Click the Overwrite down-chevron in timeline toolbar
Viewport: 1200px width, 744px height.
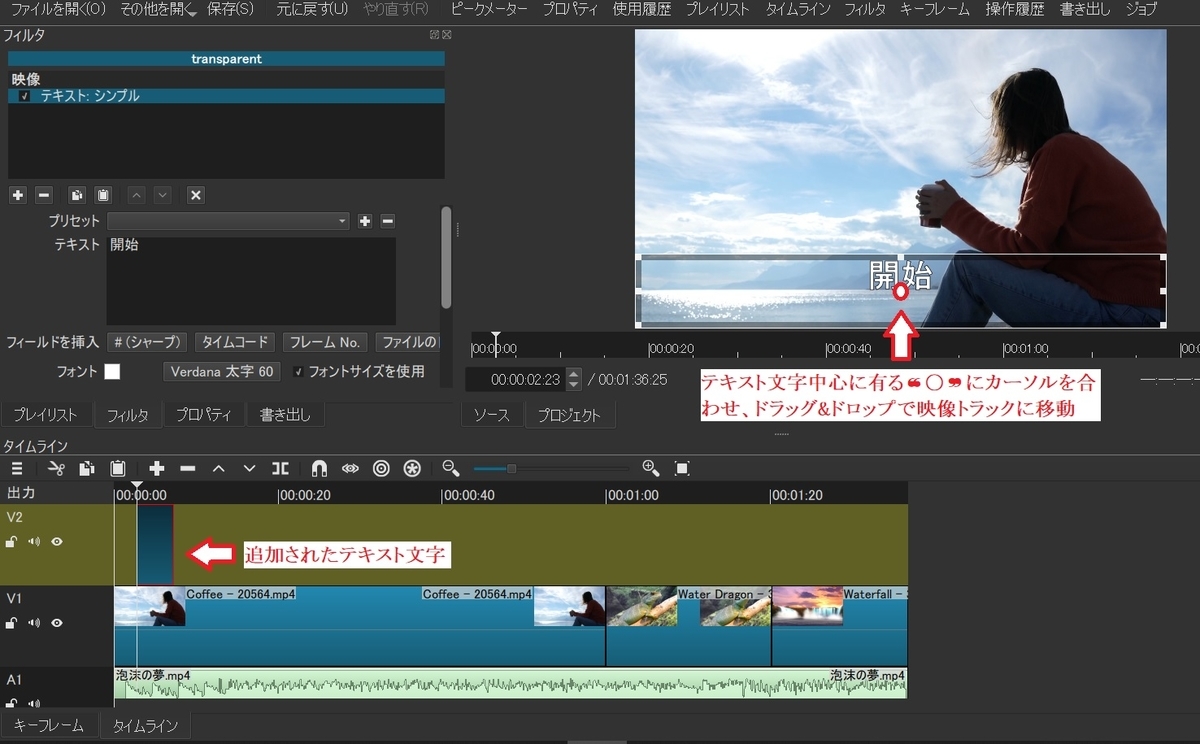pyautogui.click(x=249, y=468)
